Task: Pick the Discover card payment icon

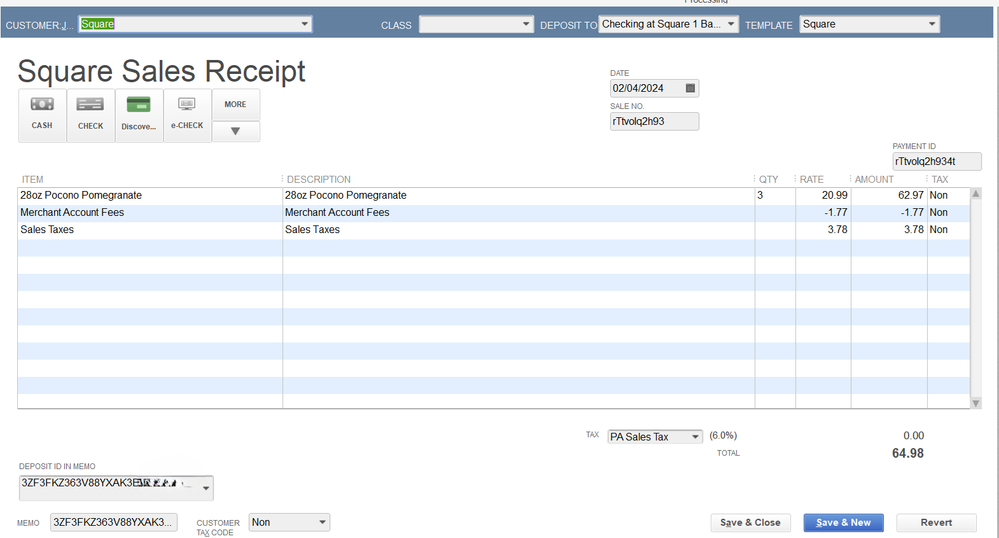Action: coord(139,114)
